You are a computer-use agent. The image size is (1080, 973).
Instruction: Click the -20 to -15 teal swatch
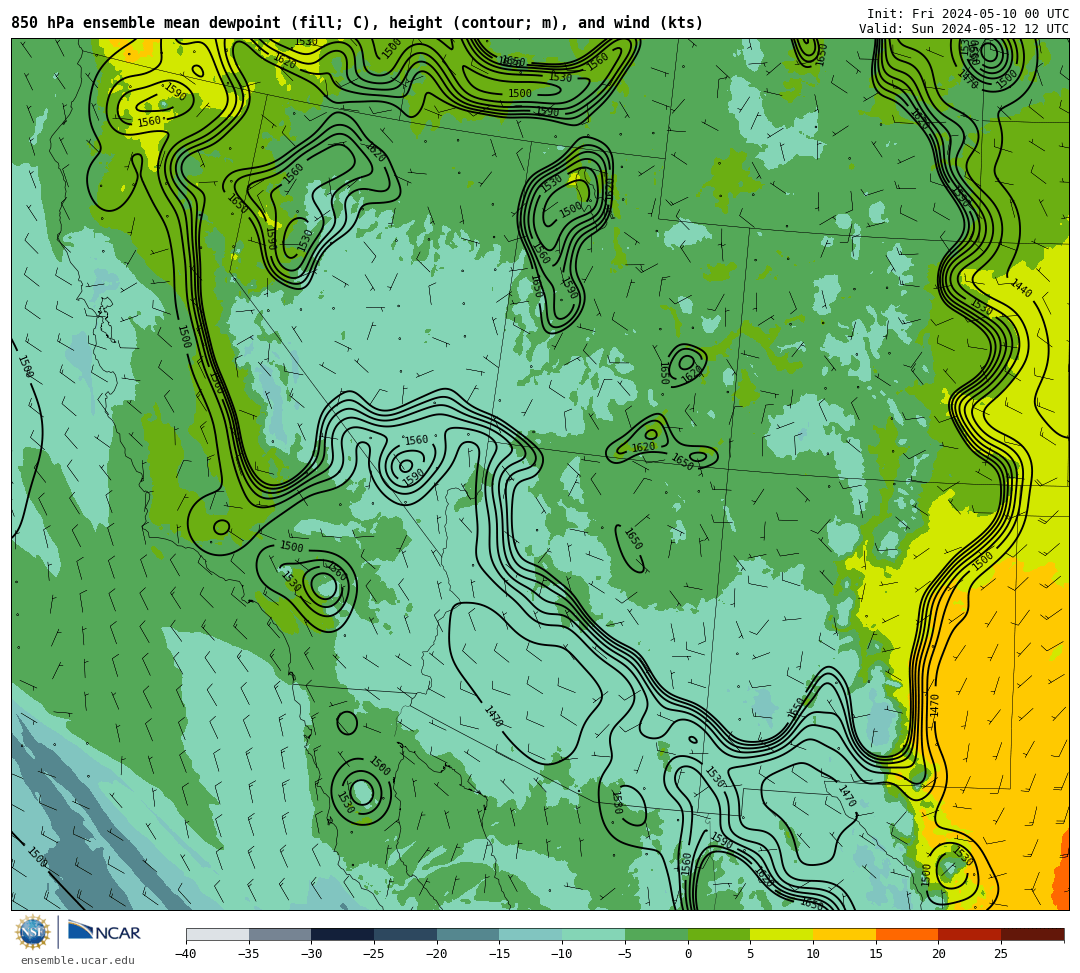click(x=468, y=934)
